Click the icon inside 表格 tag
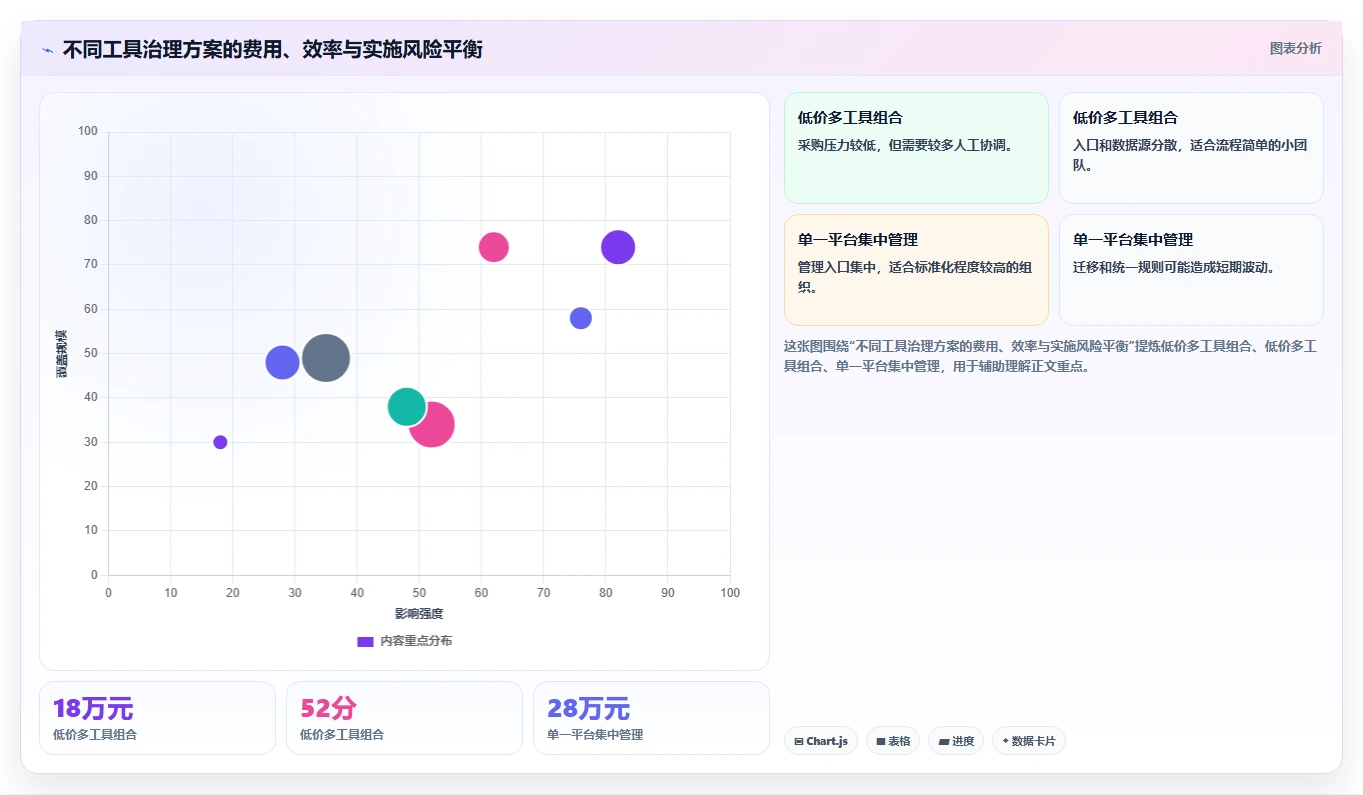 click(881, 742)
